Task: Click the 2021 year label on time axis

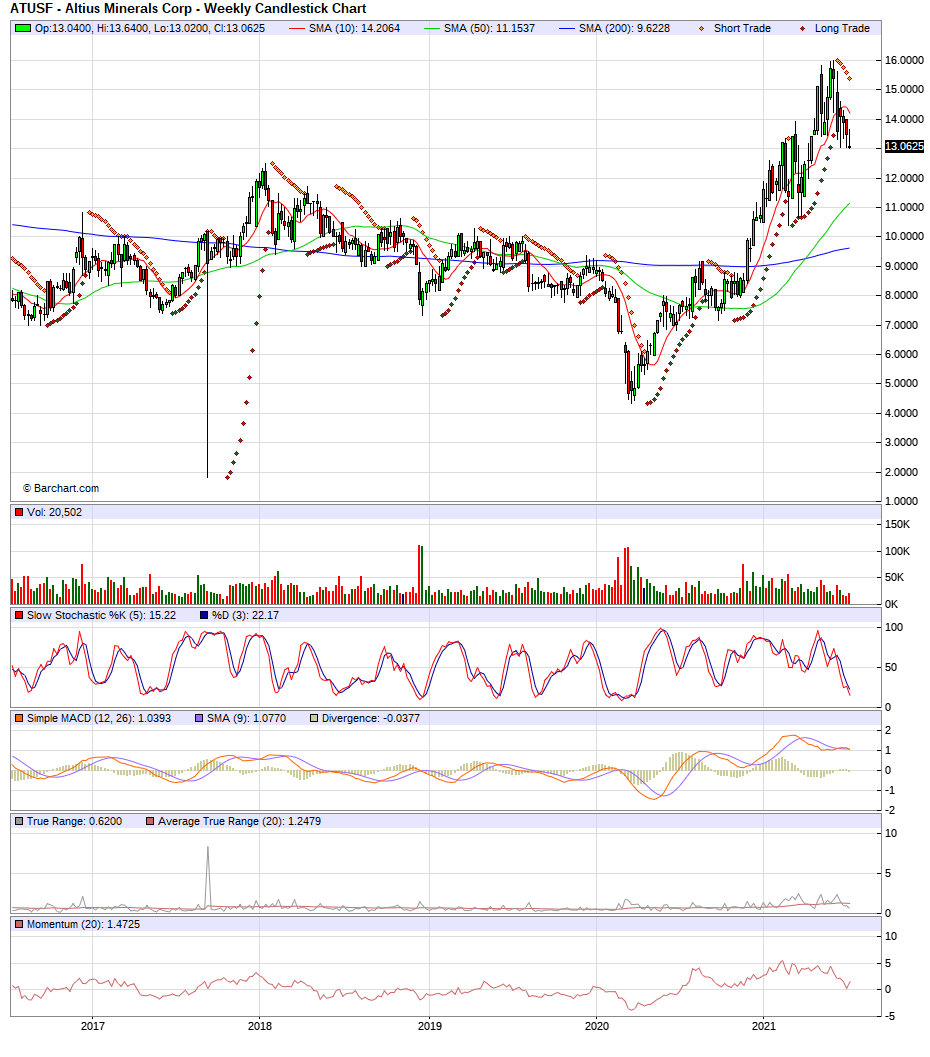Action: 764,1026
